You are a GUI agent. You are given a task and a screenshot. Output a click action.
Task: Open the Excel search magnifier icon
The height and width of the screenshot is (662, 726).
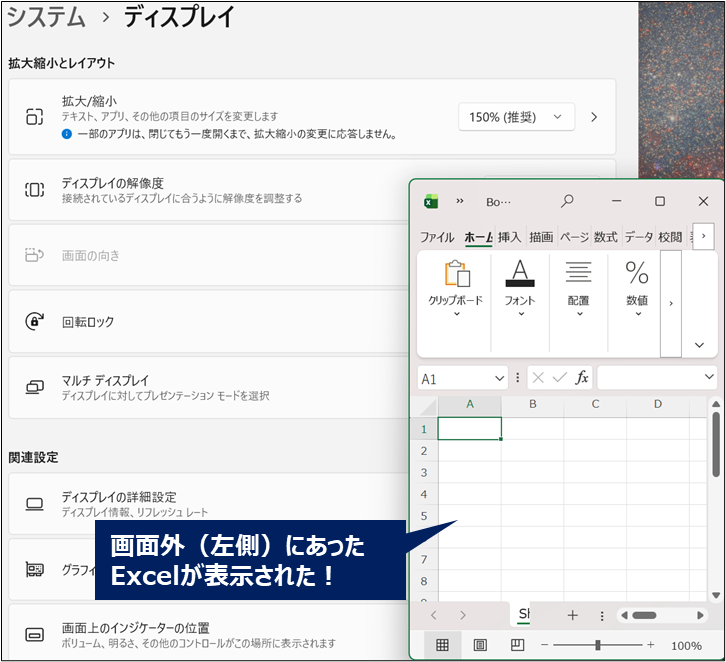(567, 201)
